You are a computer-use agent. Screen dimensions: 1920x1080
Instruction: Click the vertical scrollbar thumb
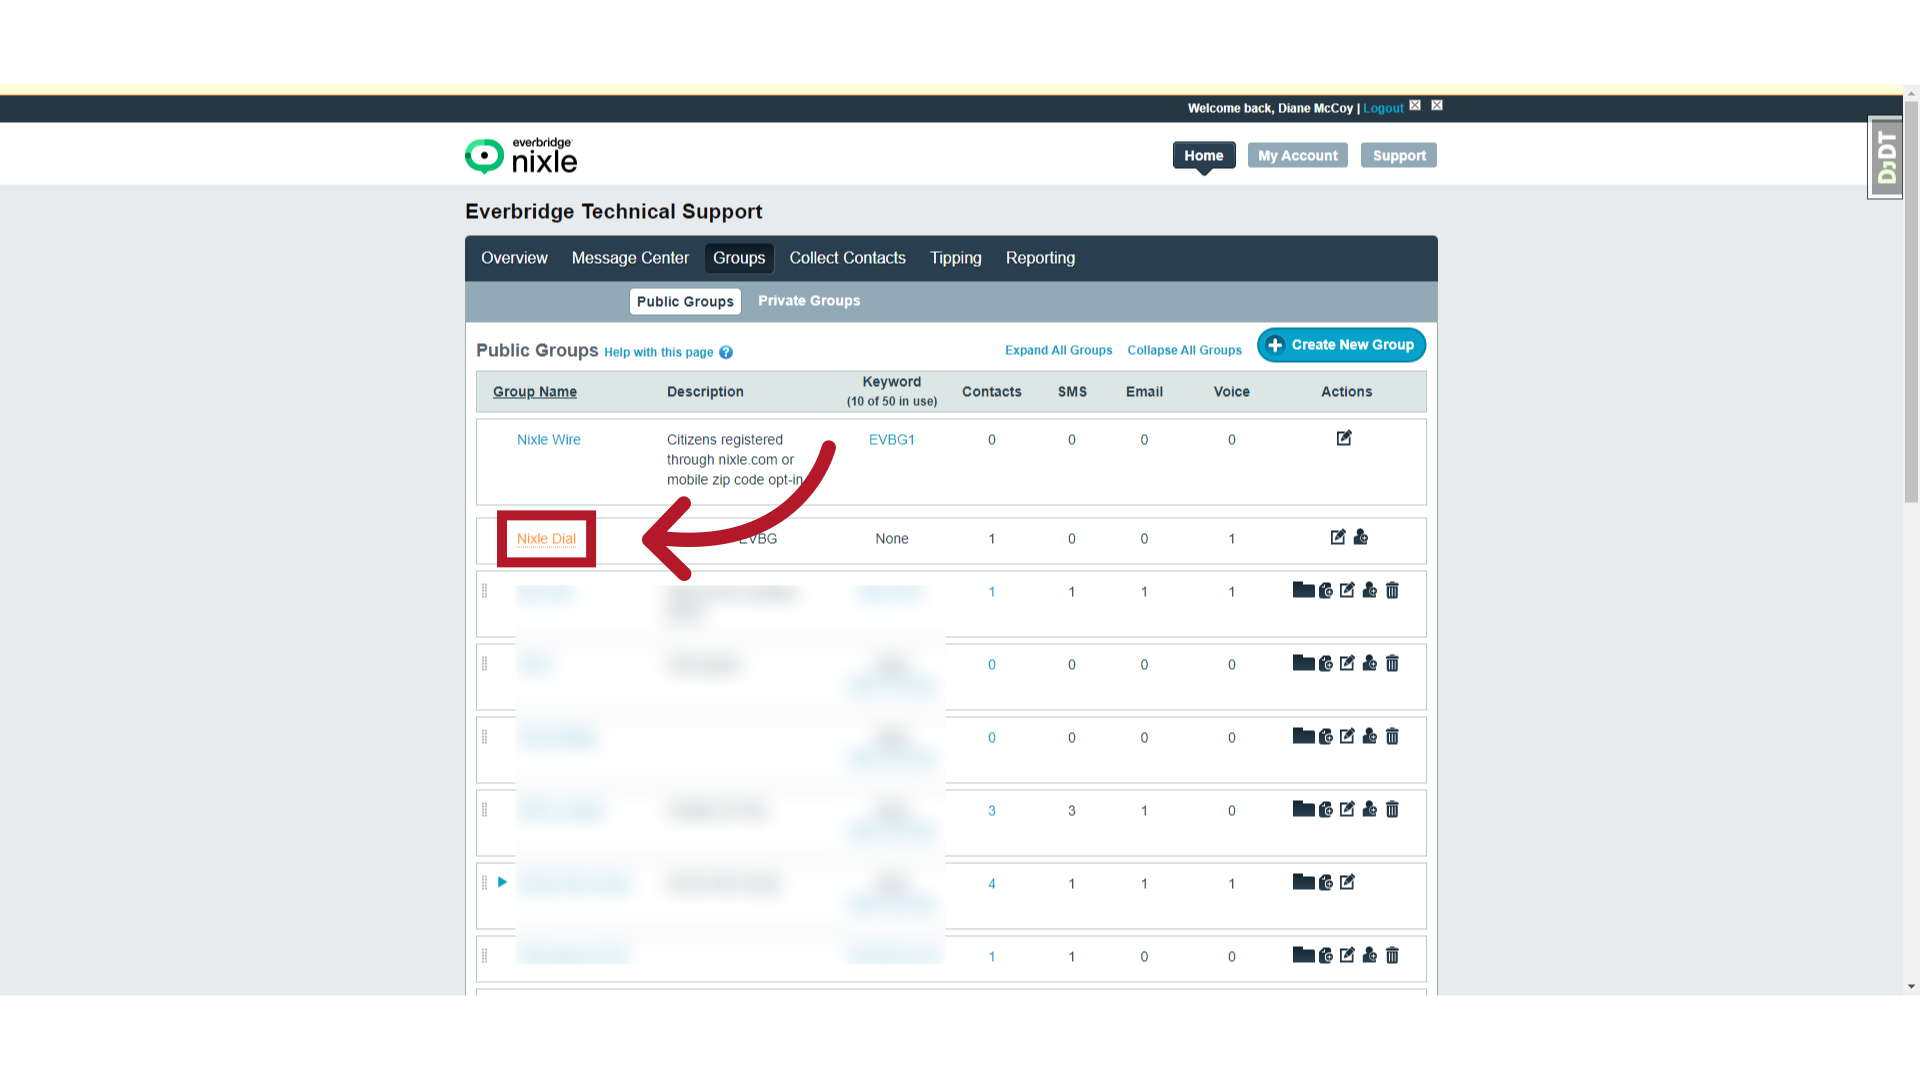click(1911, 302)
